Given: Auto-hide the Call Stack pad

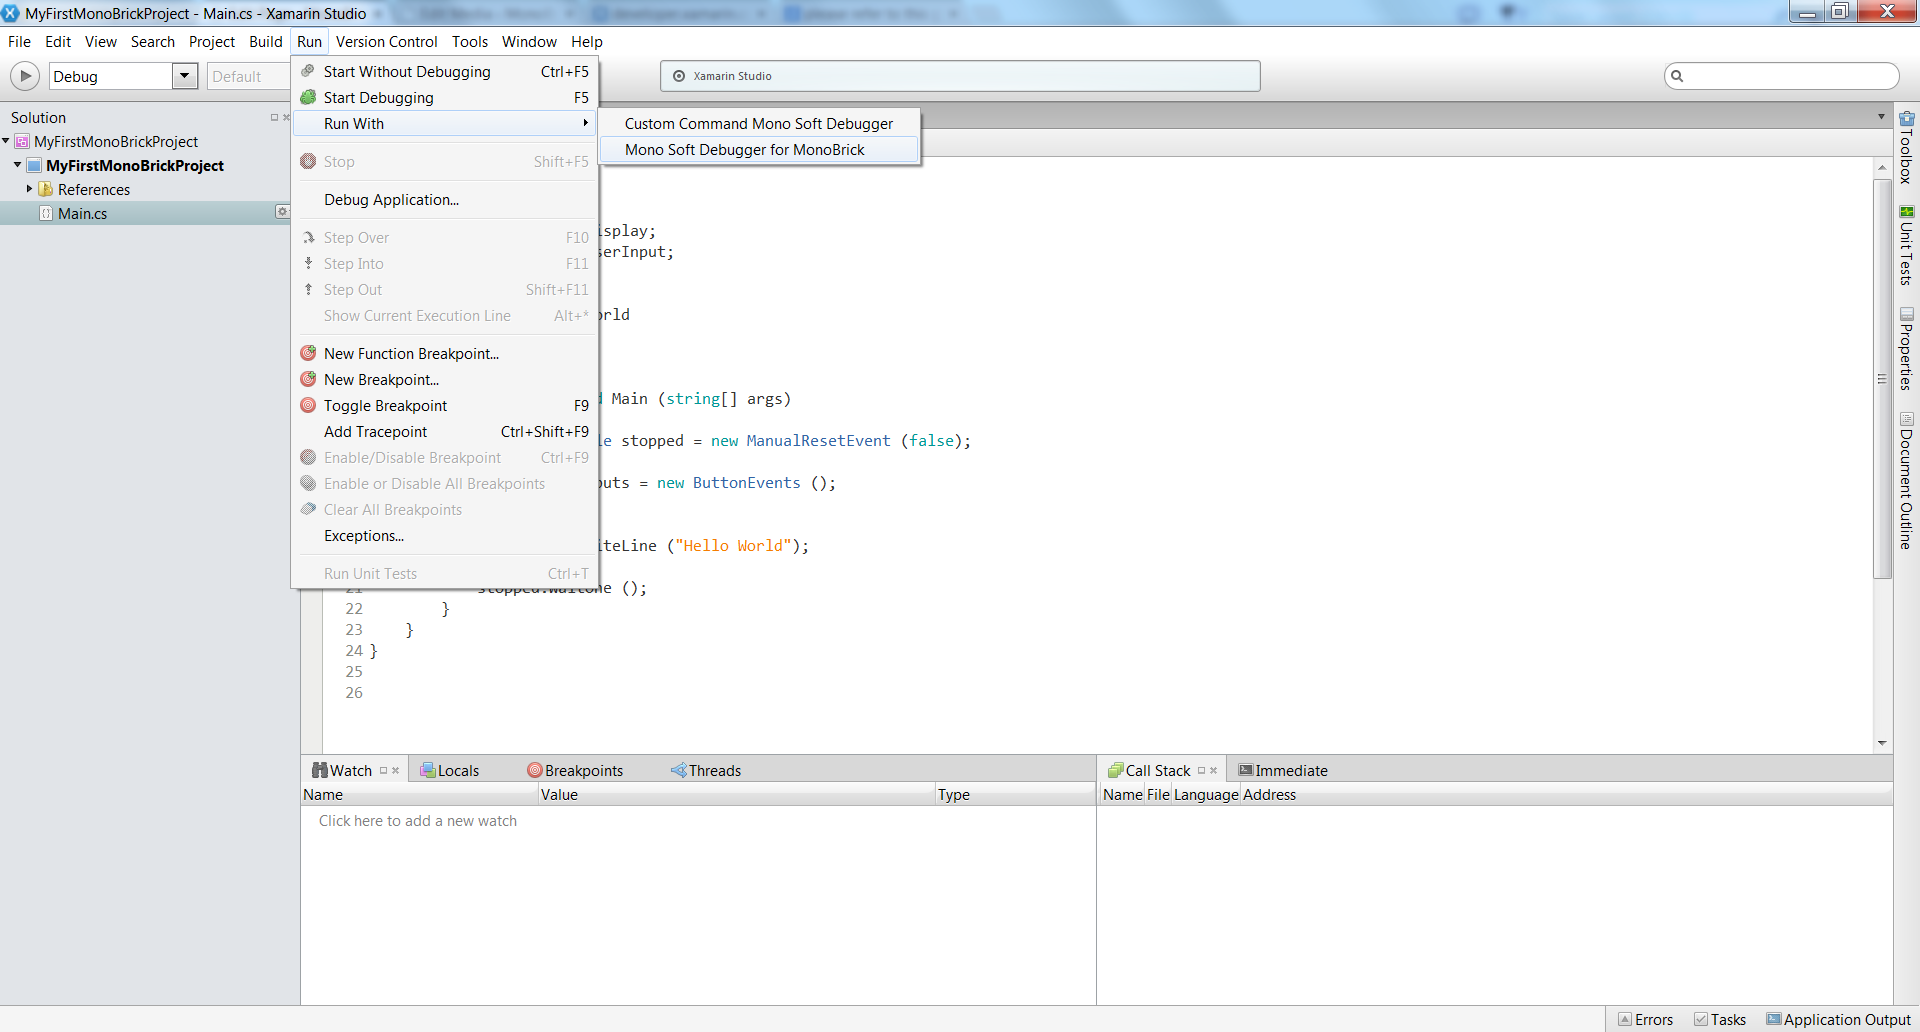Looking at the screenshot, I should click(1201, 770).
